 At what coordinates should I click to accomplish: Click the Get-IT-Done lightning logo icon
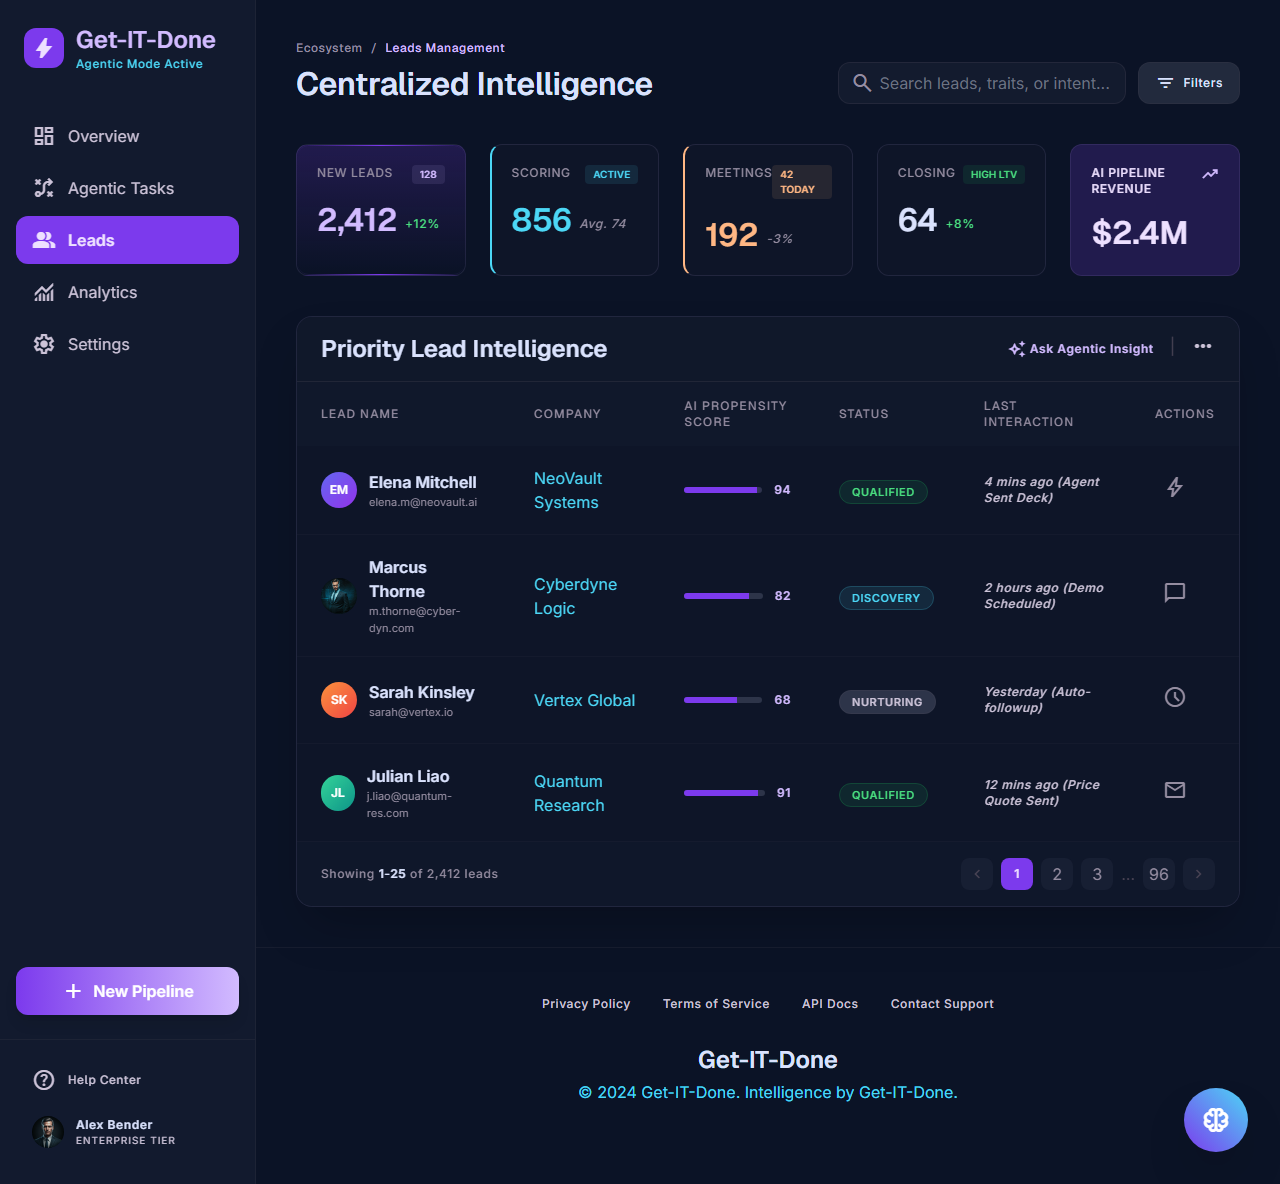click(44, 48)
